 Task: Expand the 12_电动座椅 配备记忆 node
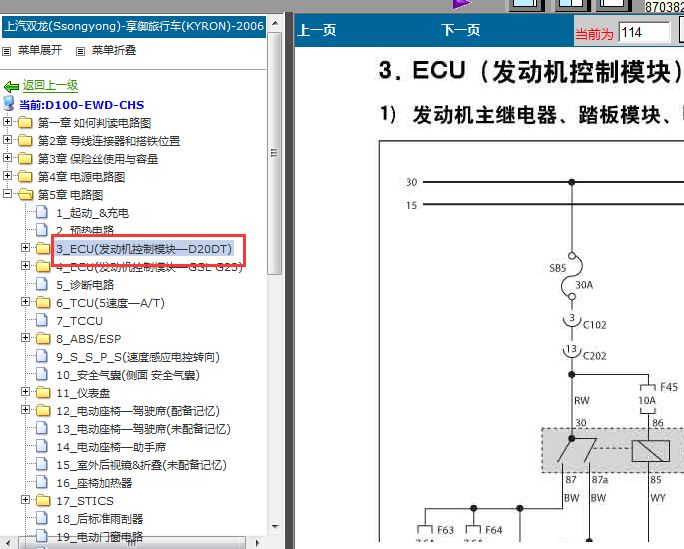point(25,409)
